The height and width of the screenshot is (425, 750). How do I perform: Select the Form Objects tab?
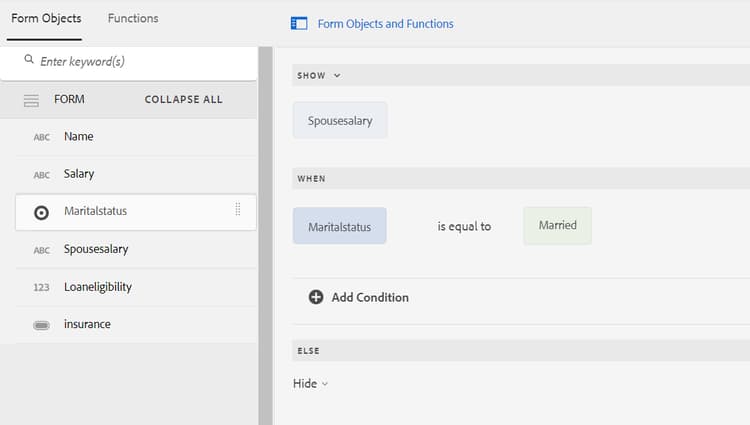coord(46,19)
